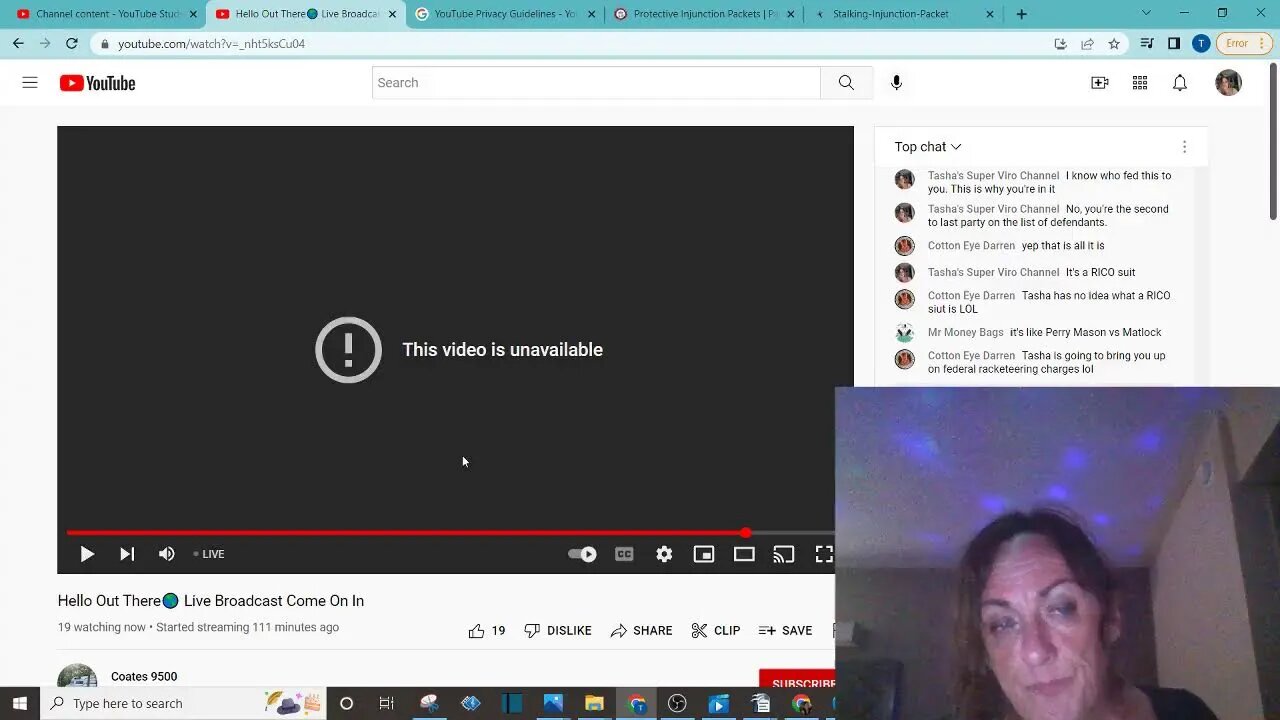Click in the YouTube search field
Screen dimensions: 1280x720
coord(596,83)
